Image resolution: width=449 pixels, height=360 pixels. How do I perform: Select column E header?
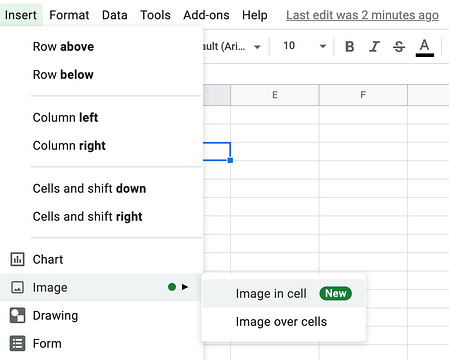tap(275, 95)
